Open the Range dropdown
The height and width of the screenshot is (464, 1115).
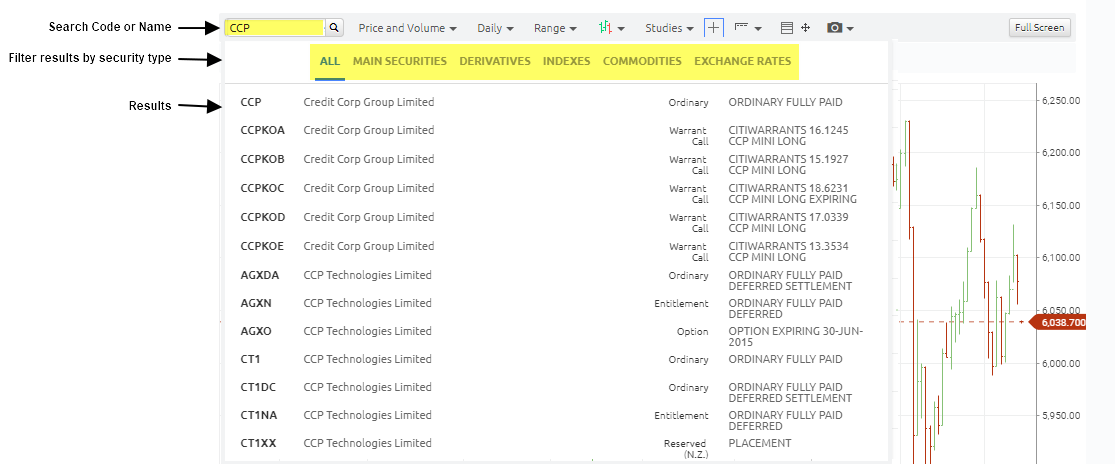[x=555, y=28]
